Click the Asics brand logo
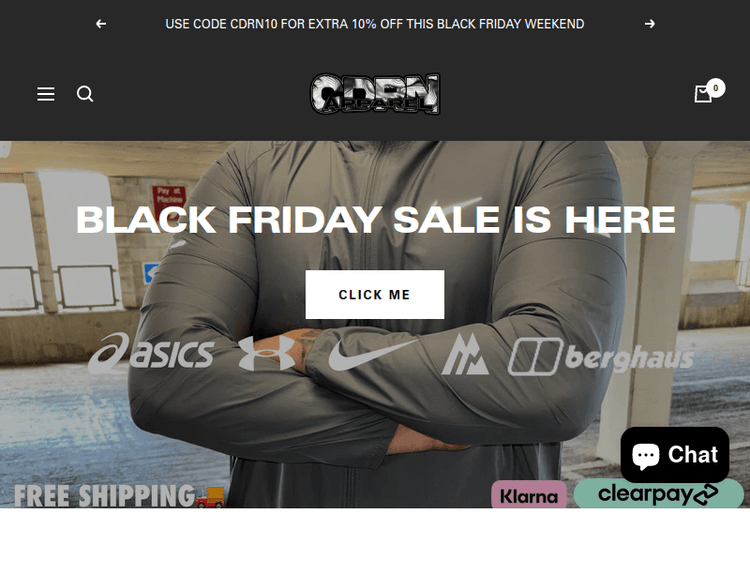 tap(151, 353)
